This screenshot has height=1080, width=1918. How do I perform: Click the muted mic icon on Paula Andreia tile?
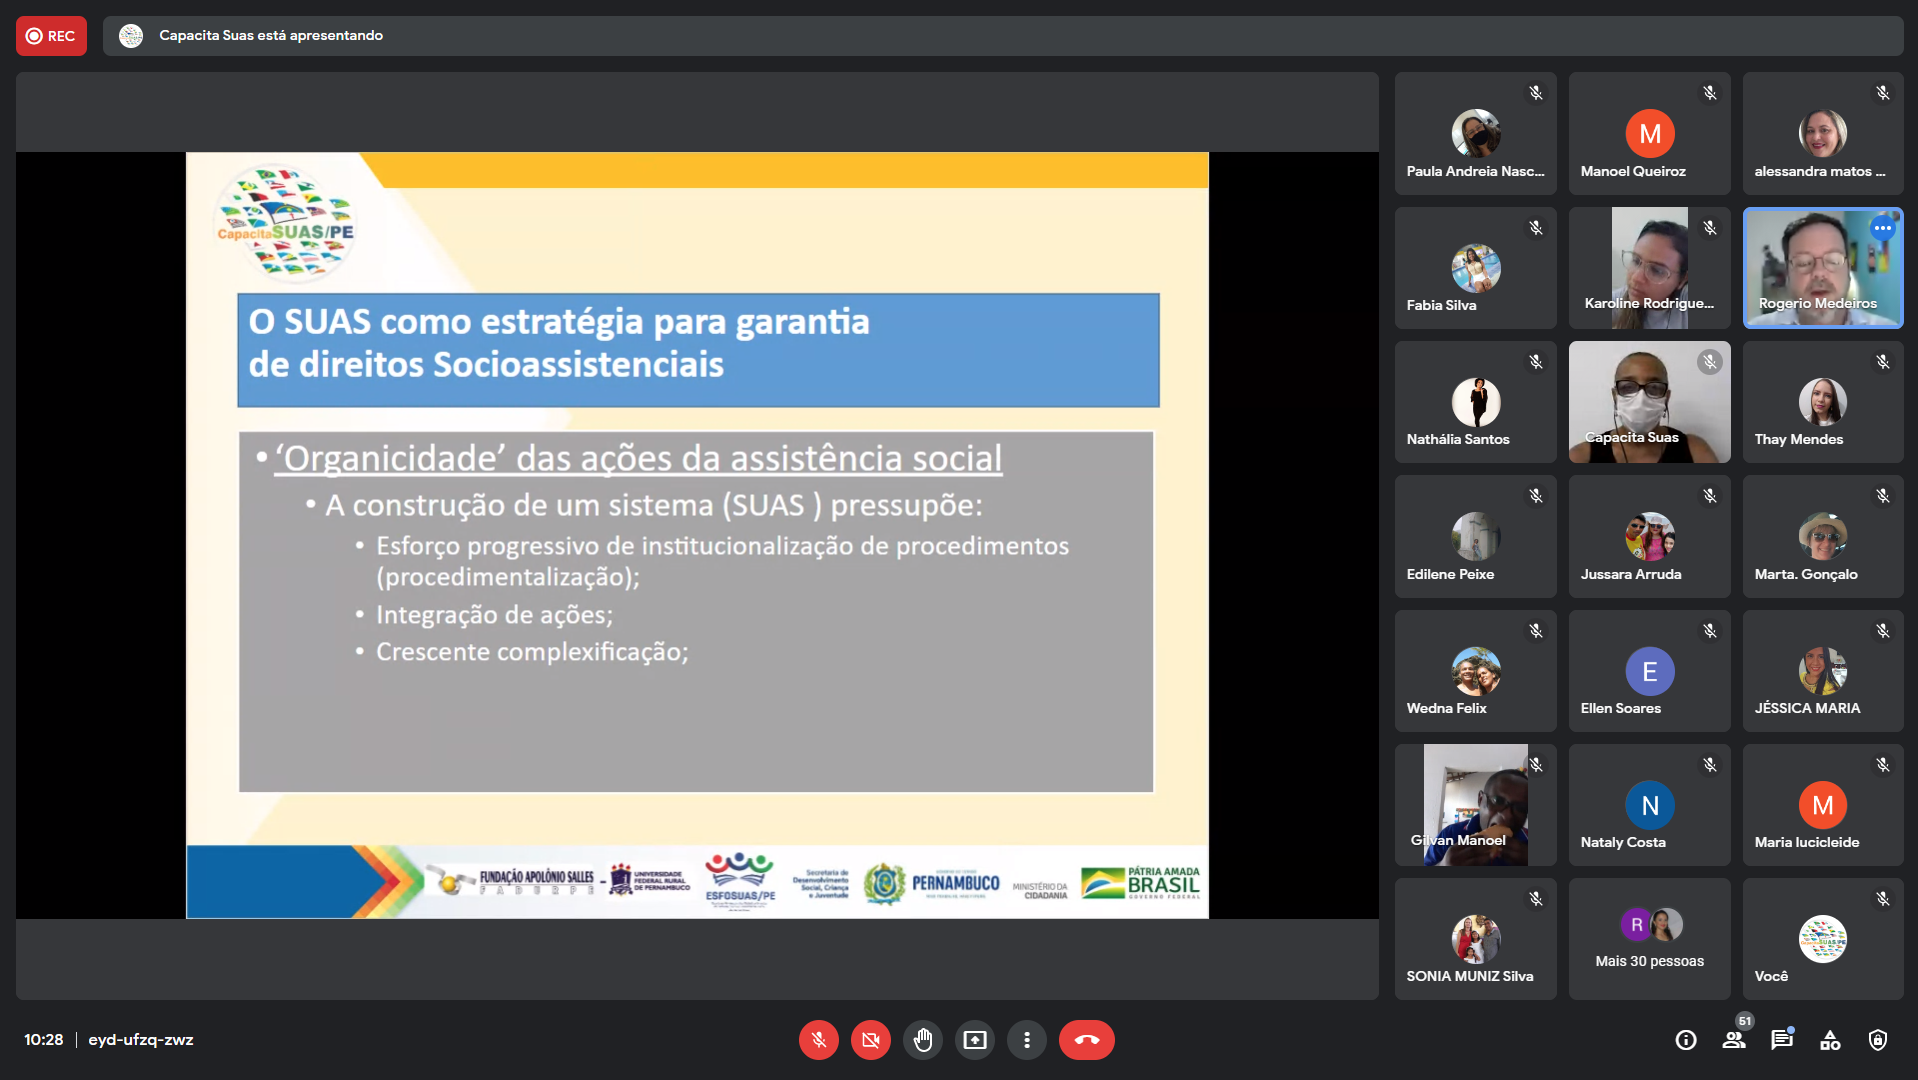pyautogui.click(x=1536, y=93)
